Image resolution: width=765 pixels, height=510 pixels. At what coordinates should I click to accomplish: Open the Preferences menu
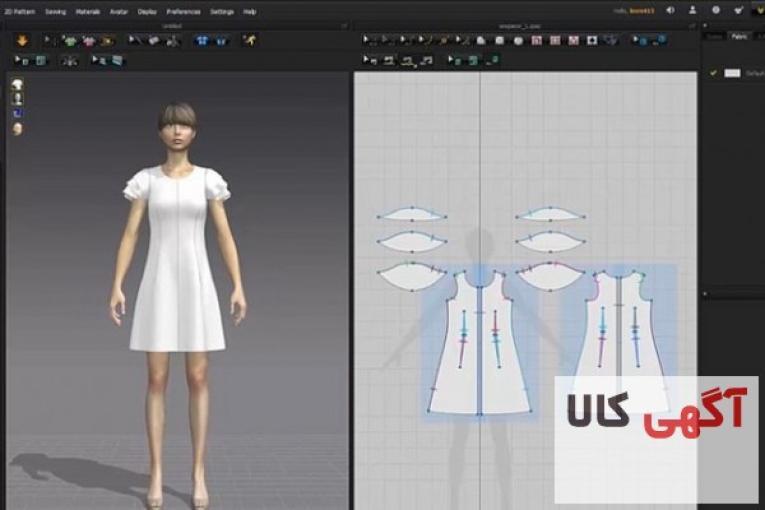click(182, 12)
